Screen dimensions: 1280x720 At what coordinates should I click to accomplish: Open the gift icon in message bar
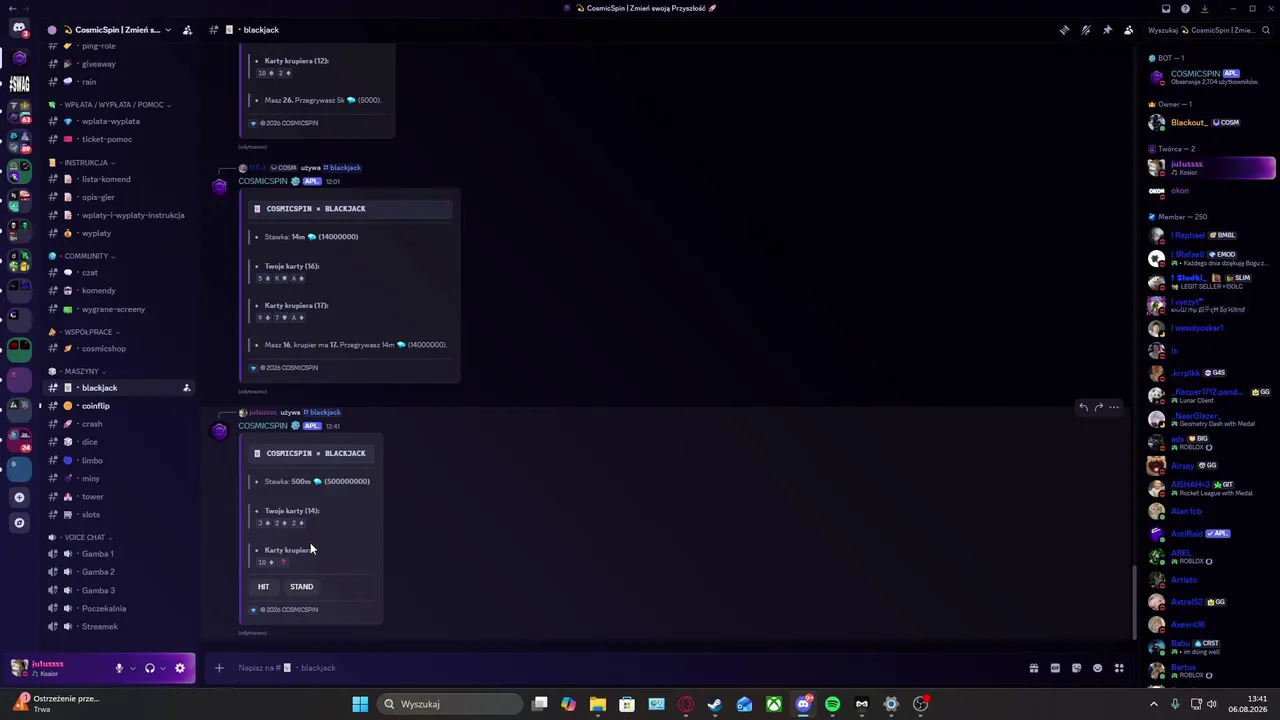pyautogui.click(x=1034, y=668)
